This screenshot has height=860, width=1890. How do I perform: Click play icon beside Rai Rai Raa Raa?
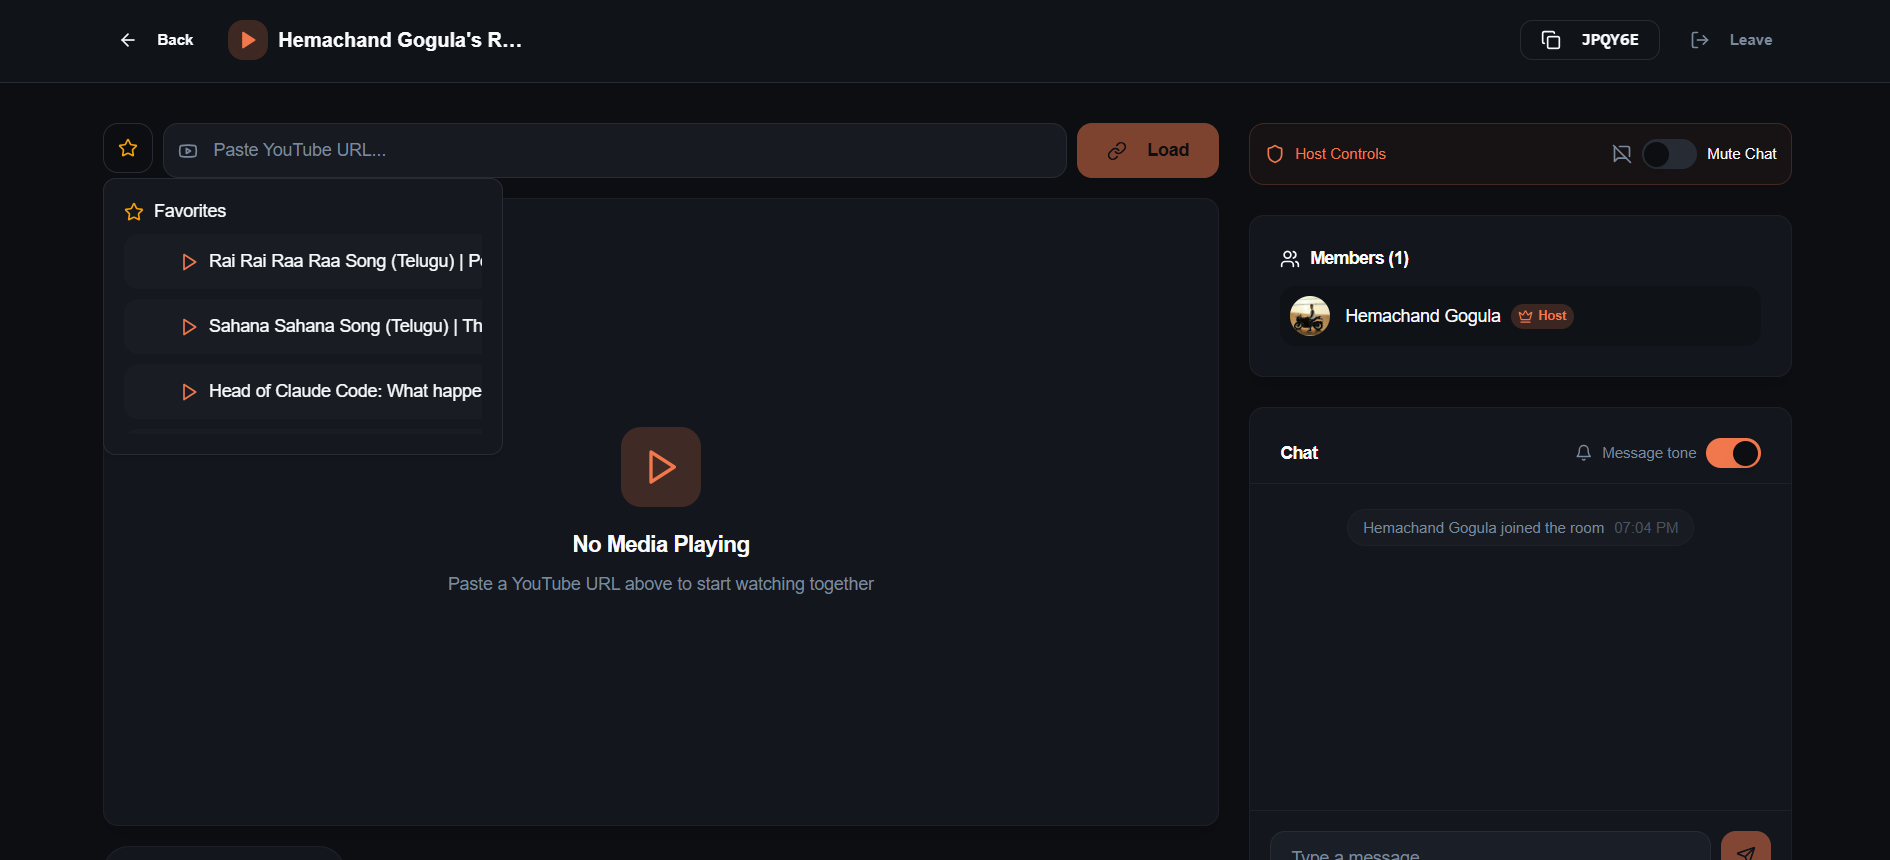[x=189, y=262]
